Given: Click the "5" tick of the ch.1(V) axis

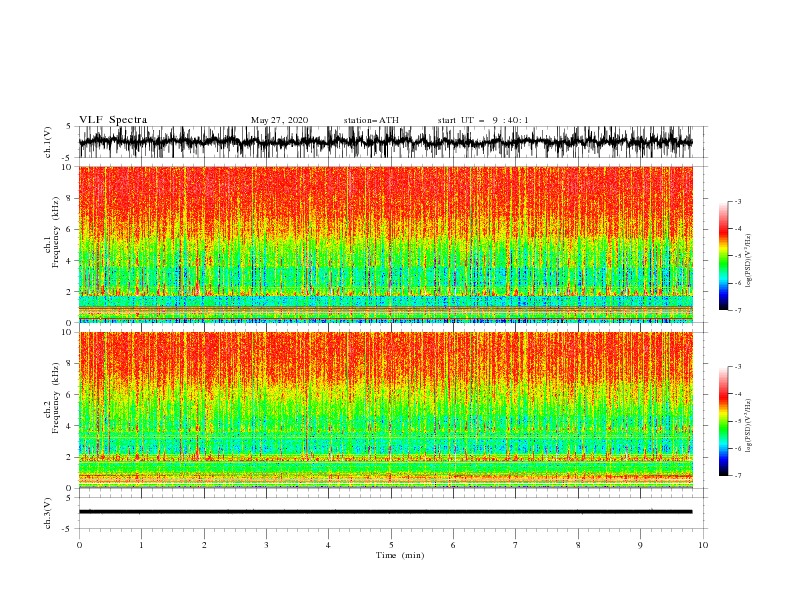Looking at the screenshot, I should [69, 126].
